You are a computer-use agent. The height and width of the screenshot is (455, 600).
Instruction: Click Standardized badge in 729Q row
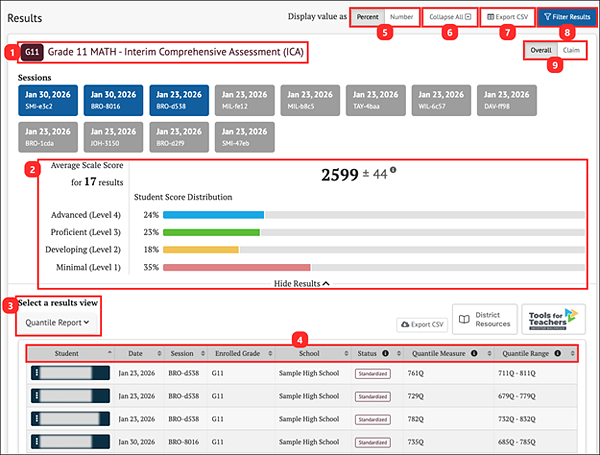point(373,396)
